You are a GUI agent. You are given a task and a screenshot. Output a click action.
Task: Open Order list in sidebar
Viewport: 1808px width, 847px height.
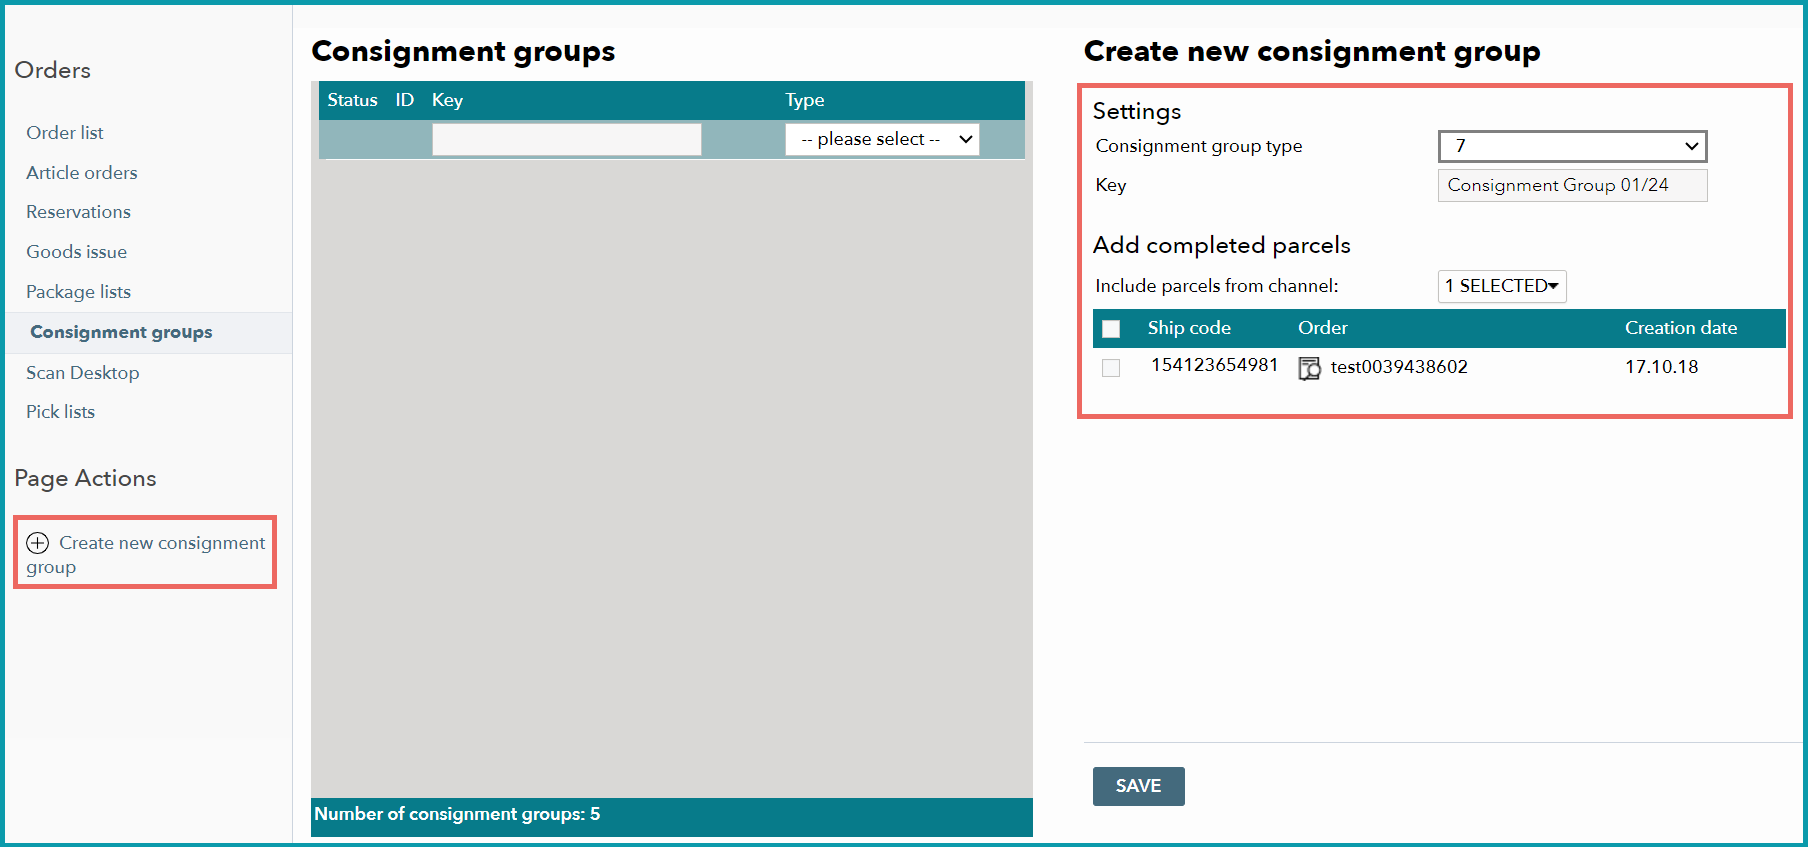65,133
